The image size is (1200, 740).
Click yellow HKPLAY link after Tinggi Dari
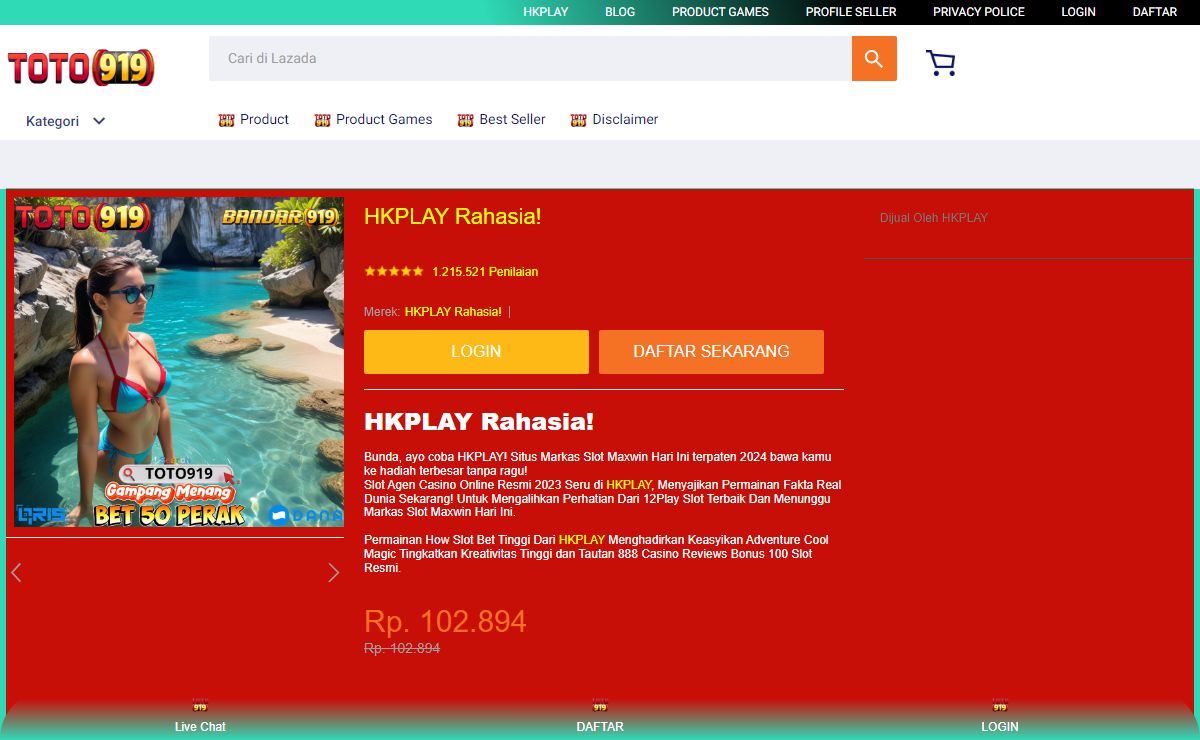[581, 540]
